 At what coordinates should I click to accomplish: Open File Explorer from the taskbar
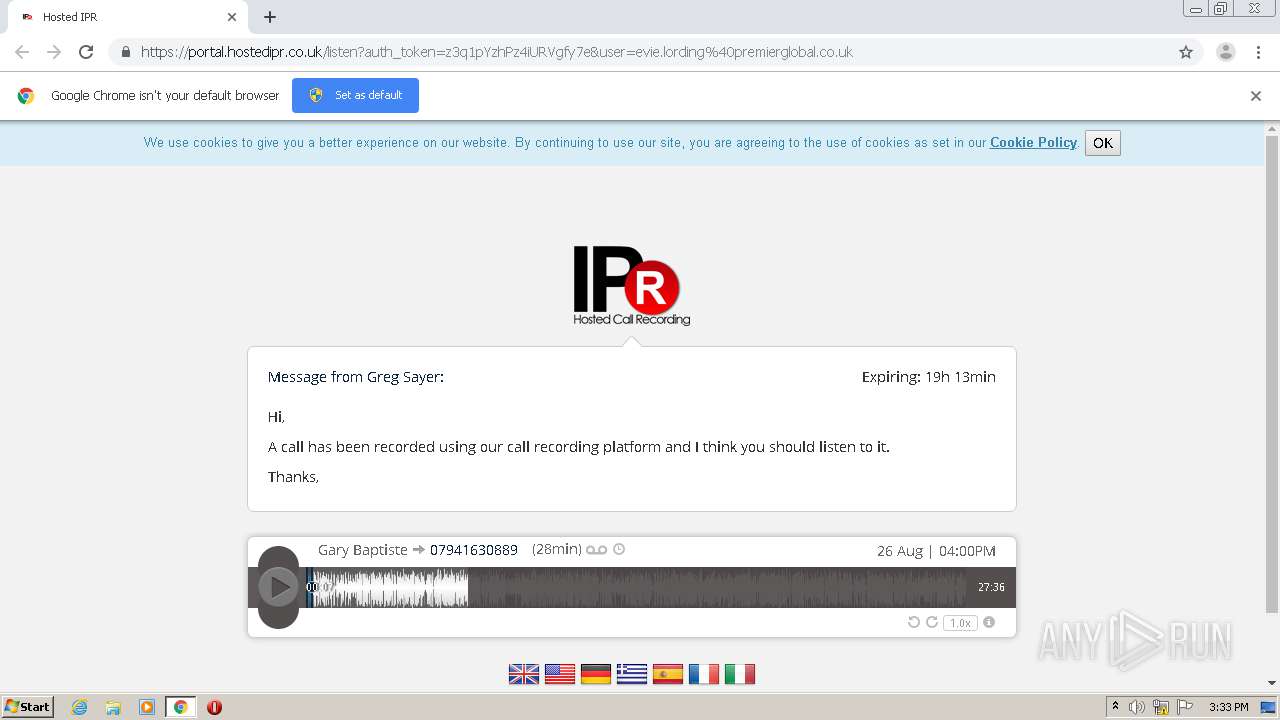click(x=113, y=707)
